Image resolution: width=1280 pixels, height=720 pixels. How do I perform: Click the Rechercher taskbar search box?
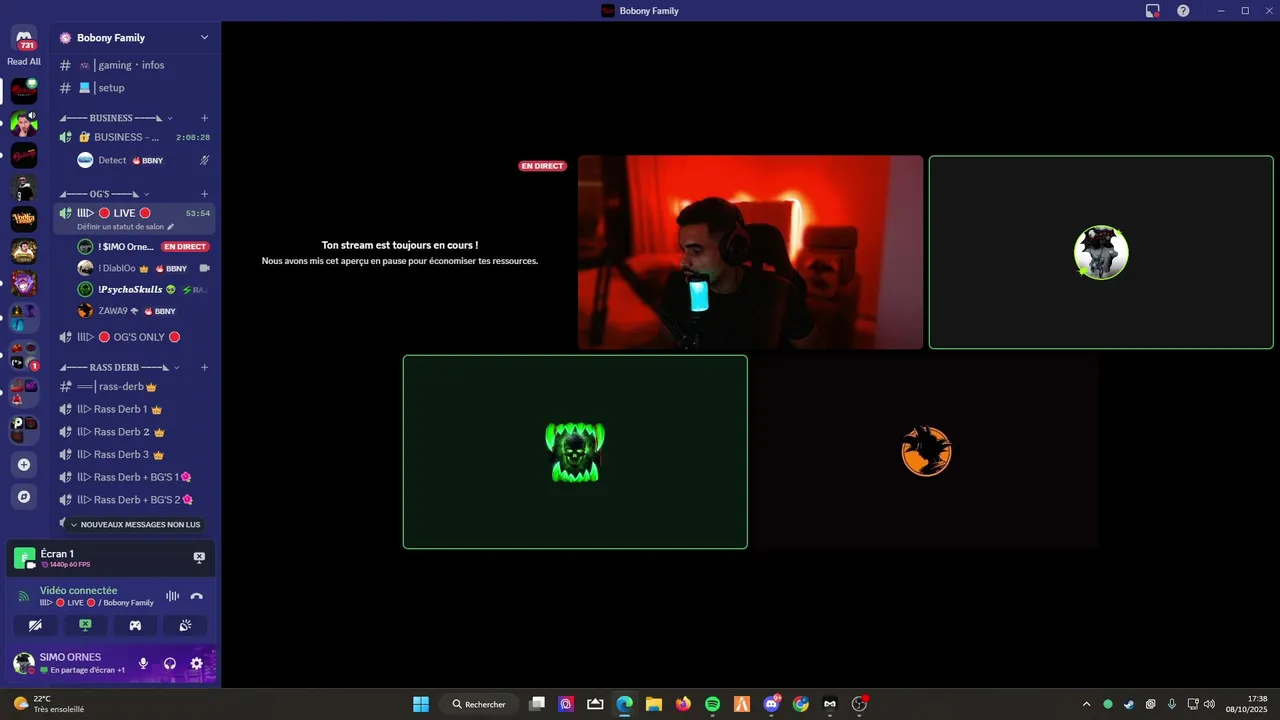click(x=479, y=704)
